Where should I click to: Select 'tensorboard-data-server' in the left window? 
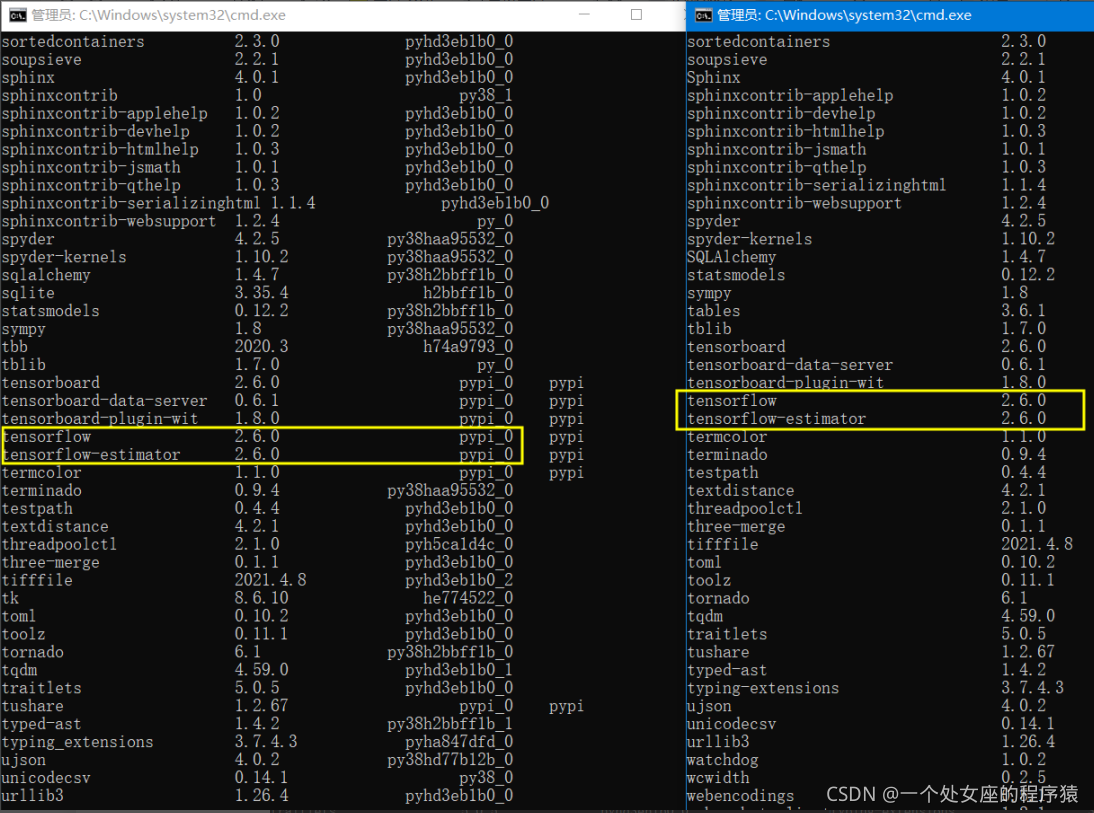click(x=104, y=401)
